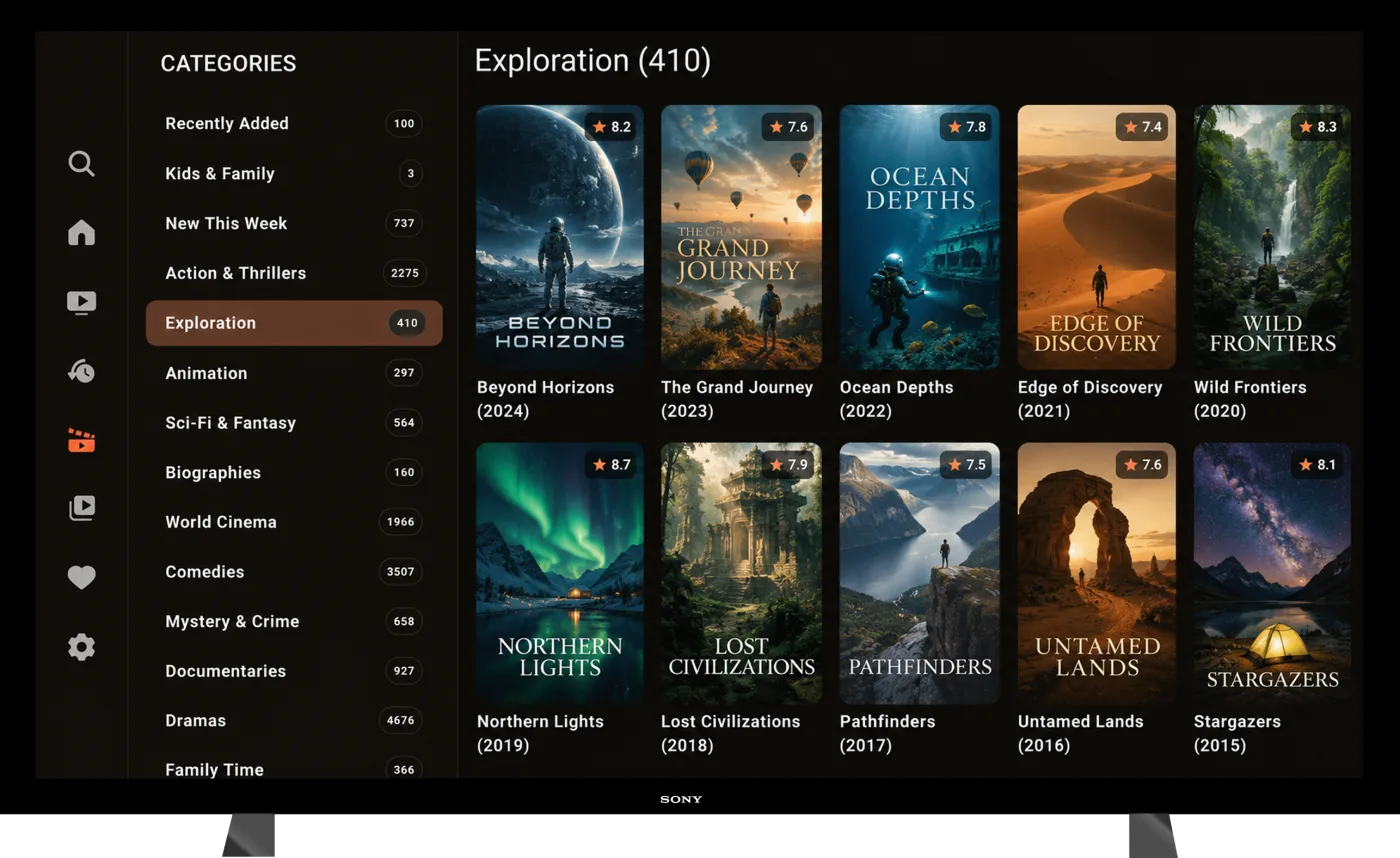
Task: Open the Biographies category
Action: point(294,472)
